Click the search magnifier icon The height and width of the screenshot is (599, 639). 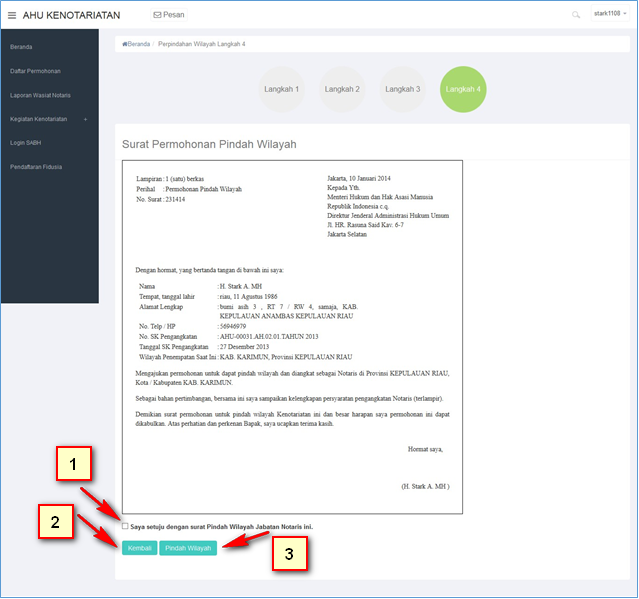(575, 16)
